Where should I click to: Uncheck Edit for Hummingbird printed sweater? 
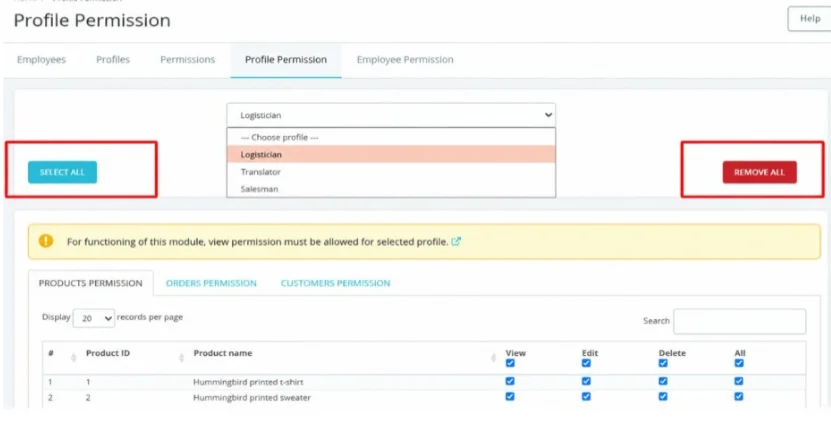[x=586, y=396]
